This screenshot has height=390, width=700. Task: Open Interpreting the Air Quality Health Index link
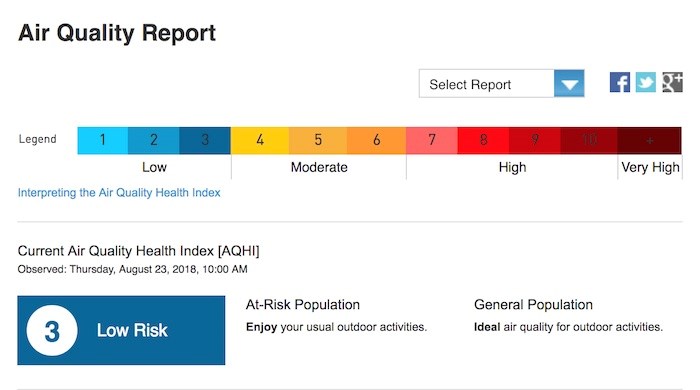119,192
